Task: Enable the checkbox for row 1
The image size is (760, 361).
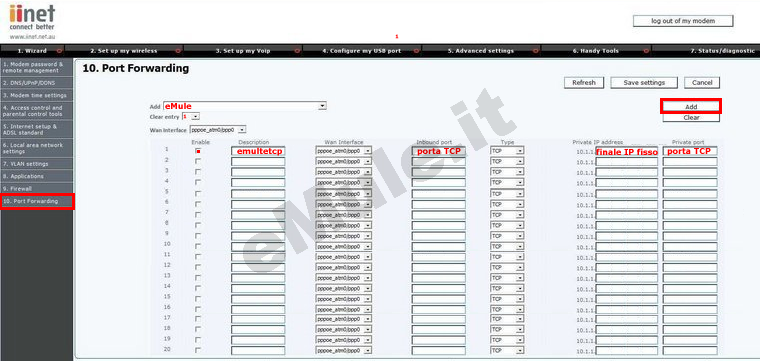Action: [198, 151]
